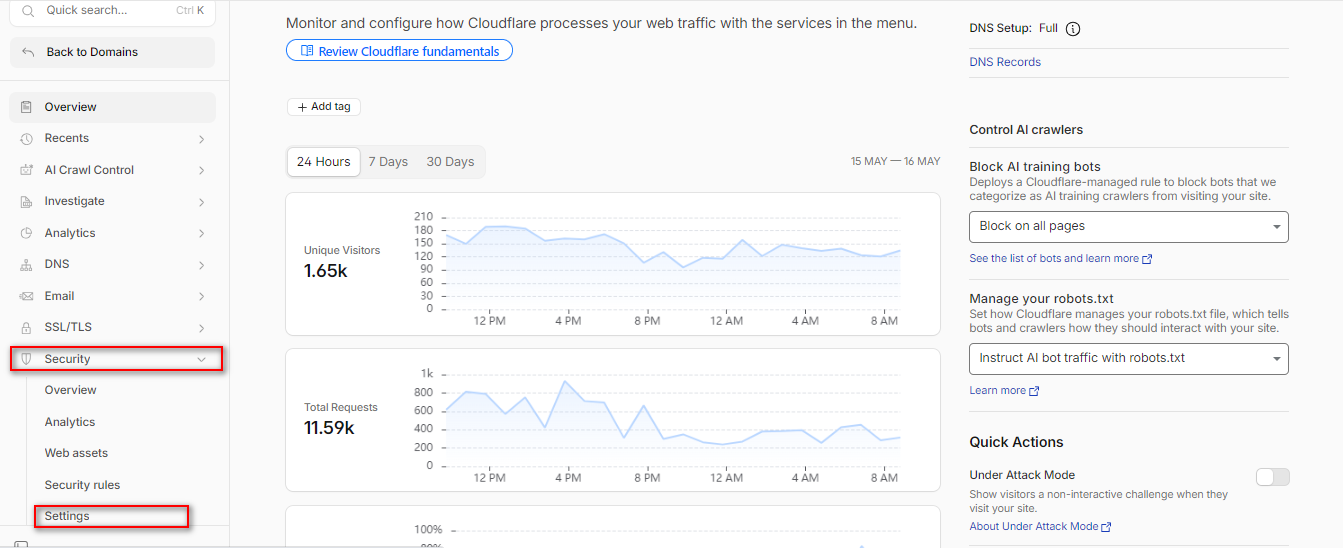Click Review Cloudflare fundamentals button
Image resolution: width=1343 pixels, height=548 pixels.
click(399, 51)
